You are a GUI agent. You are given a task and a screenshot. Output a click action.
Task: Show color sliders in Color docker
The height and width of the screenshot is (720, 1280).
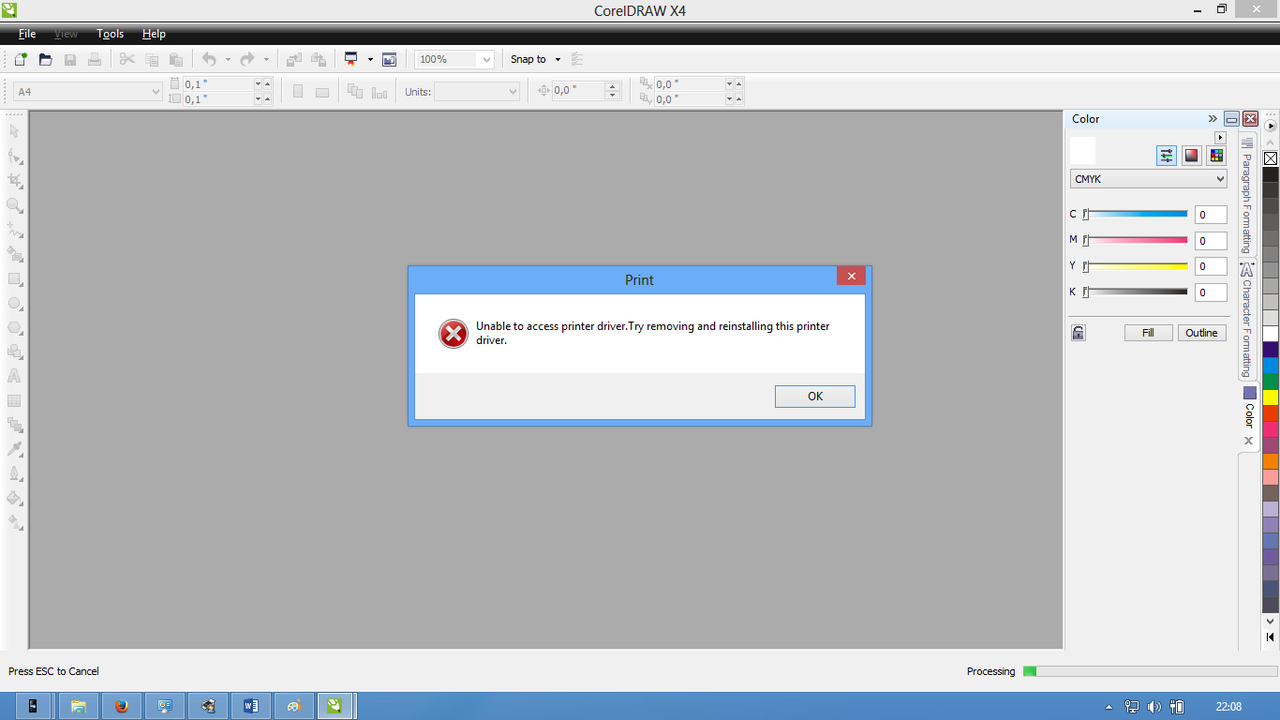tap(1166, 155)
